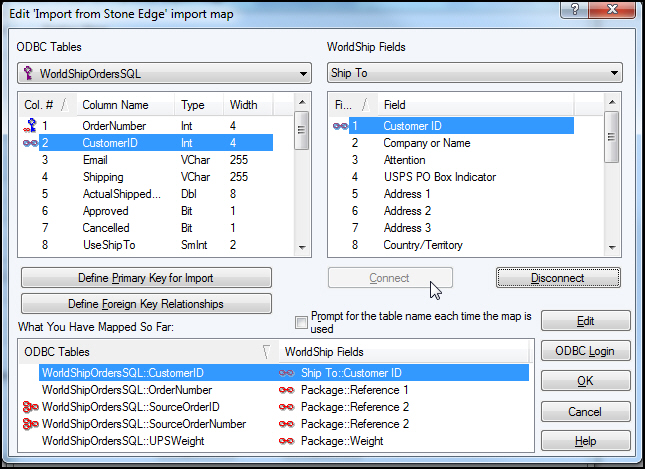
Task: Click link icon beside Ship To::Customer ID
Action: pos(288,372)
